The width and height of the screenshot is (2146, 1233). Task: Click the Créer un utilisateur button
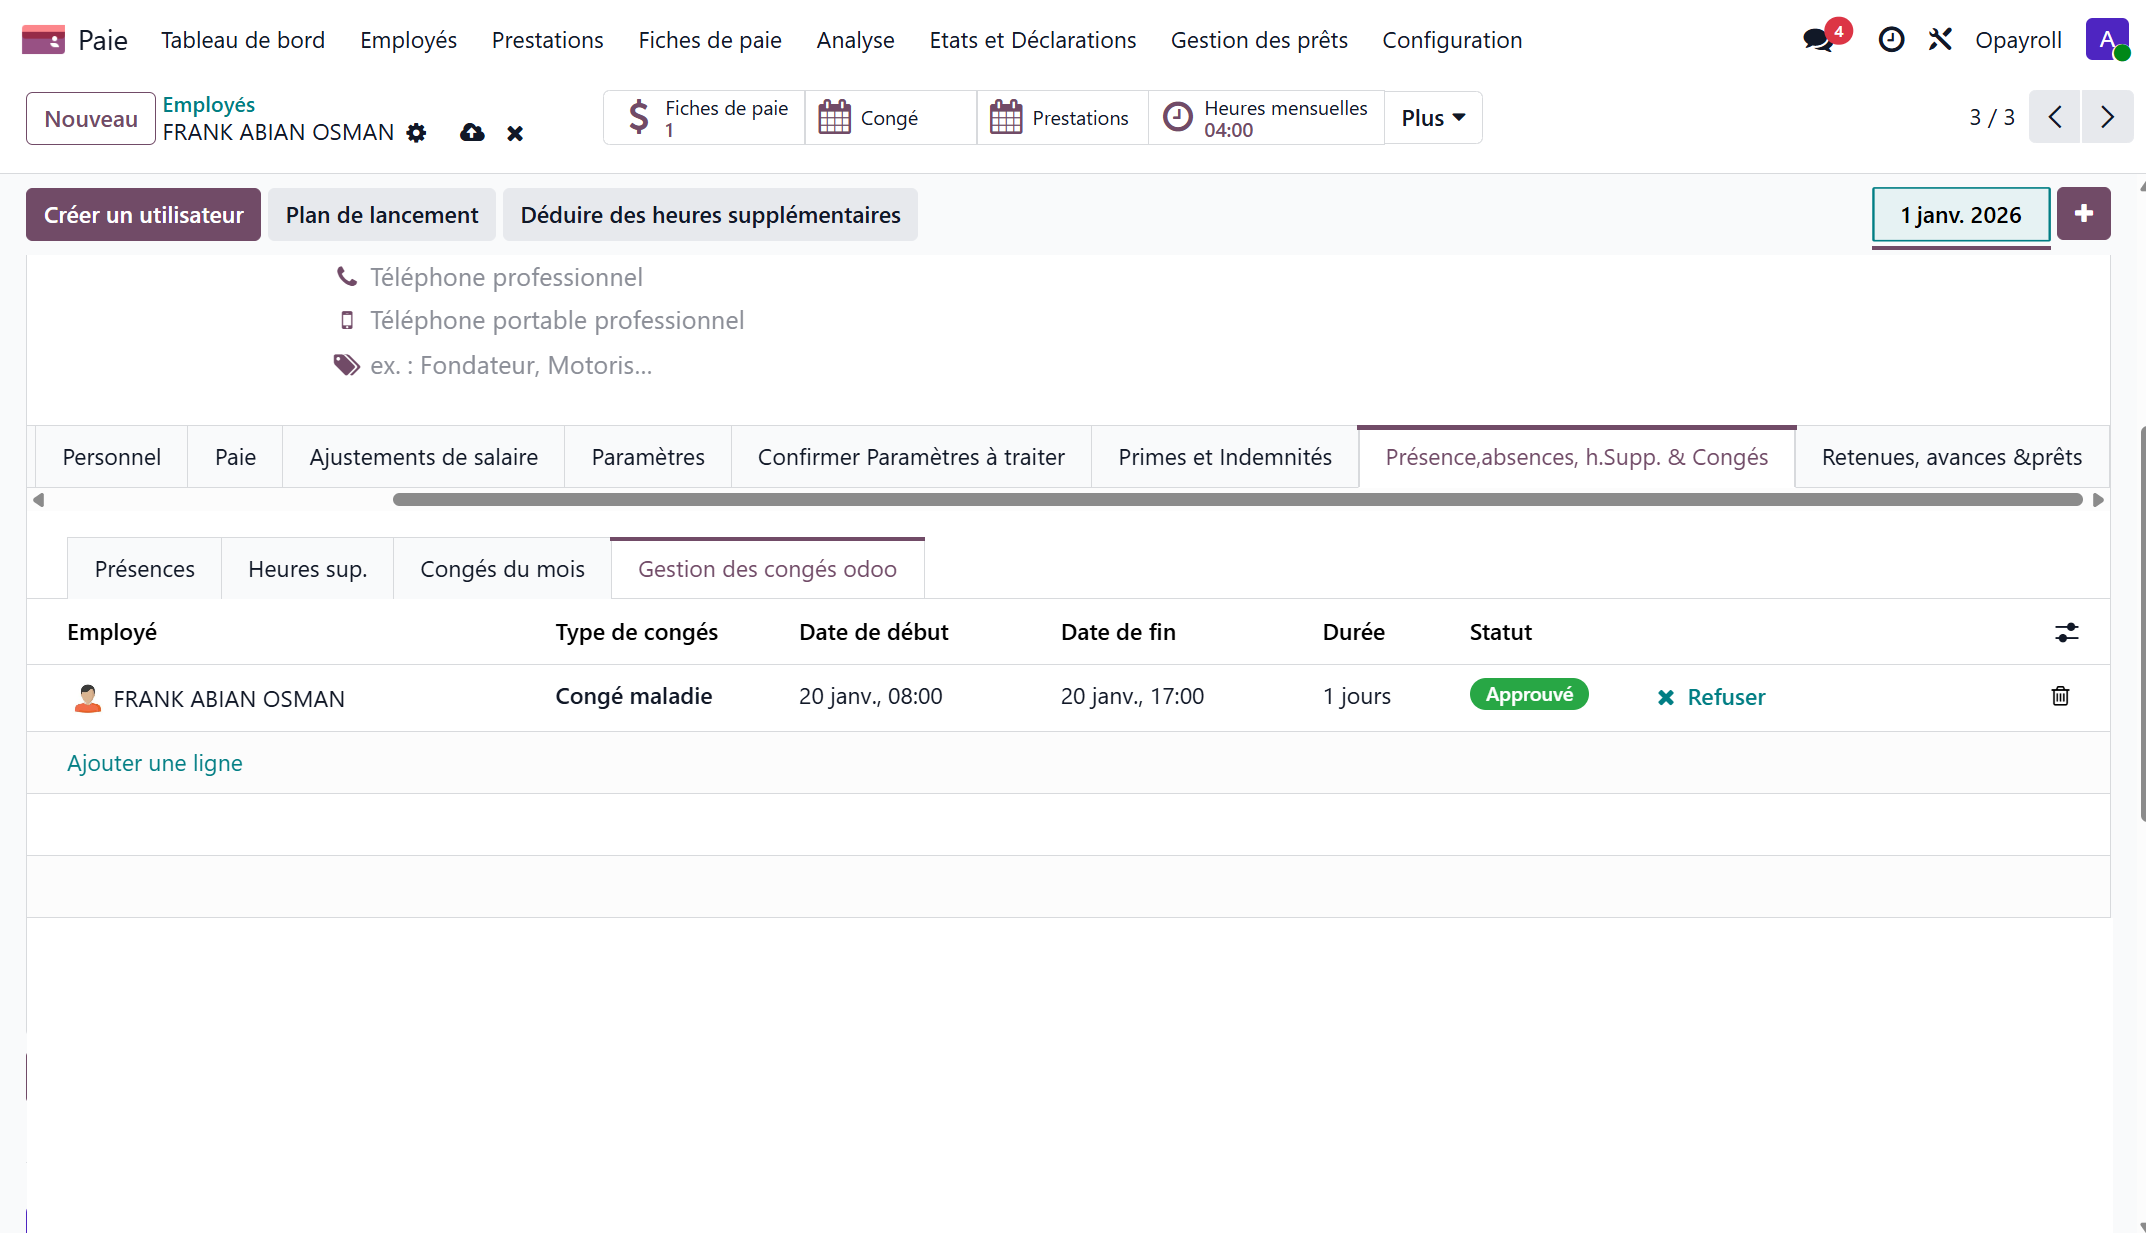coord(143,215)
